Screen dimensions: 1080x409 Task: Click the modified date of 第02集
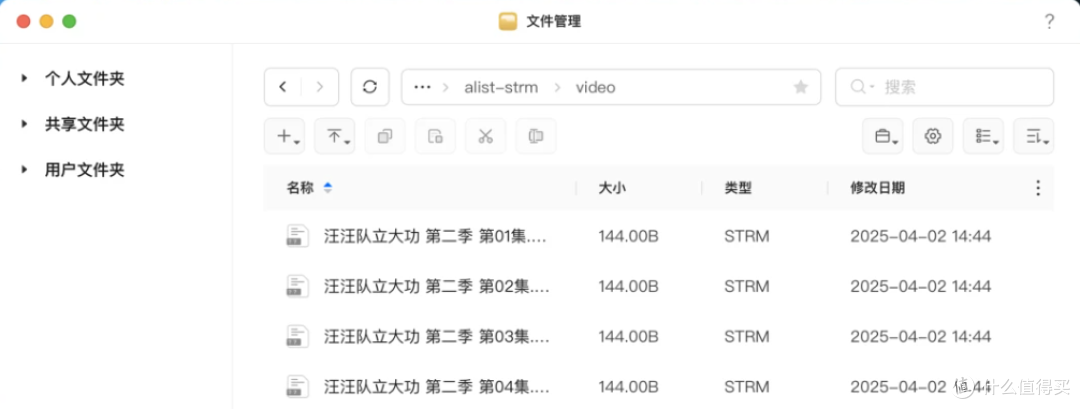tap(921, 286)
